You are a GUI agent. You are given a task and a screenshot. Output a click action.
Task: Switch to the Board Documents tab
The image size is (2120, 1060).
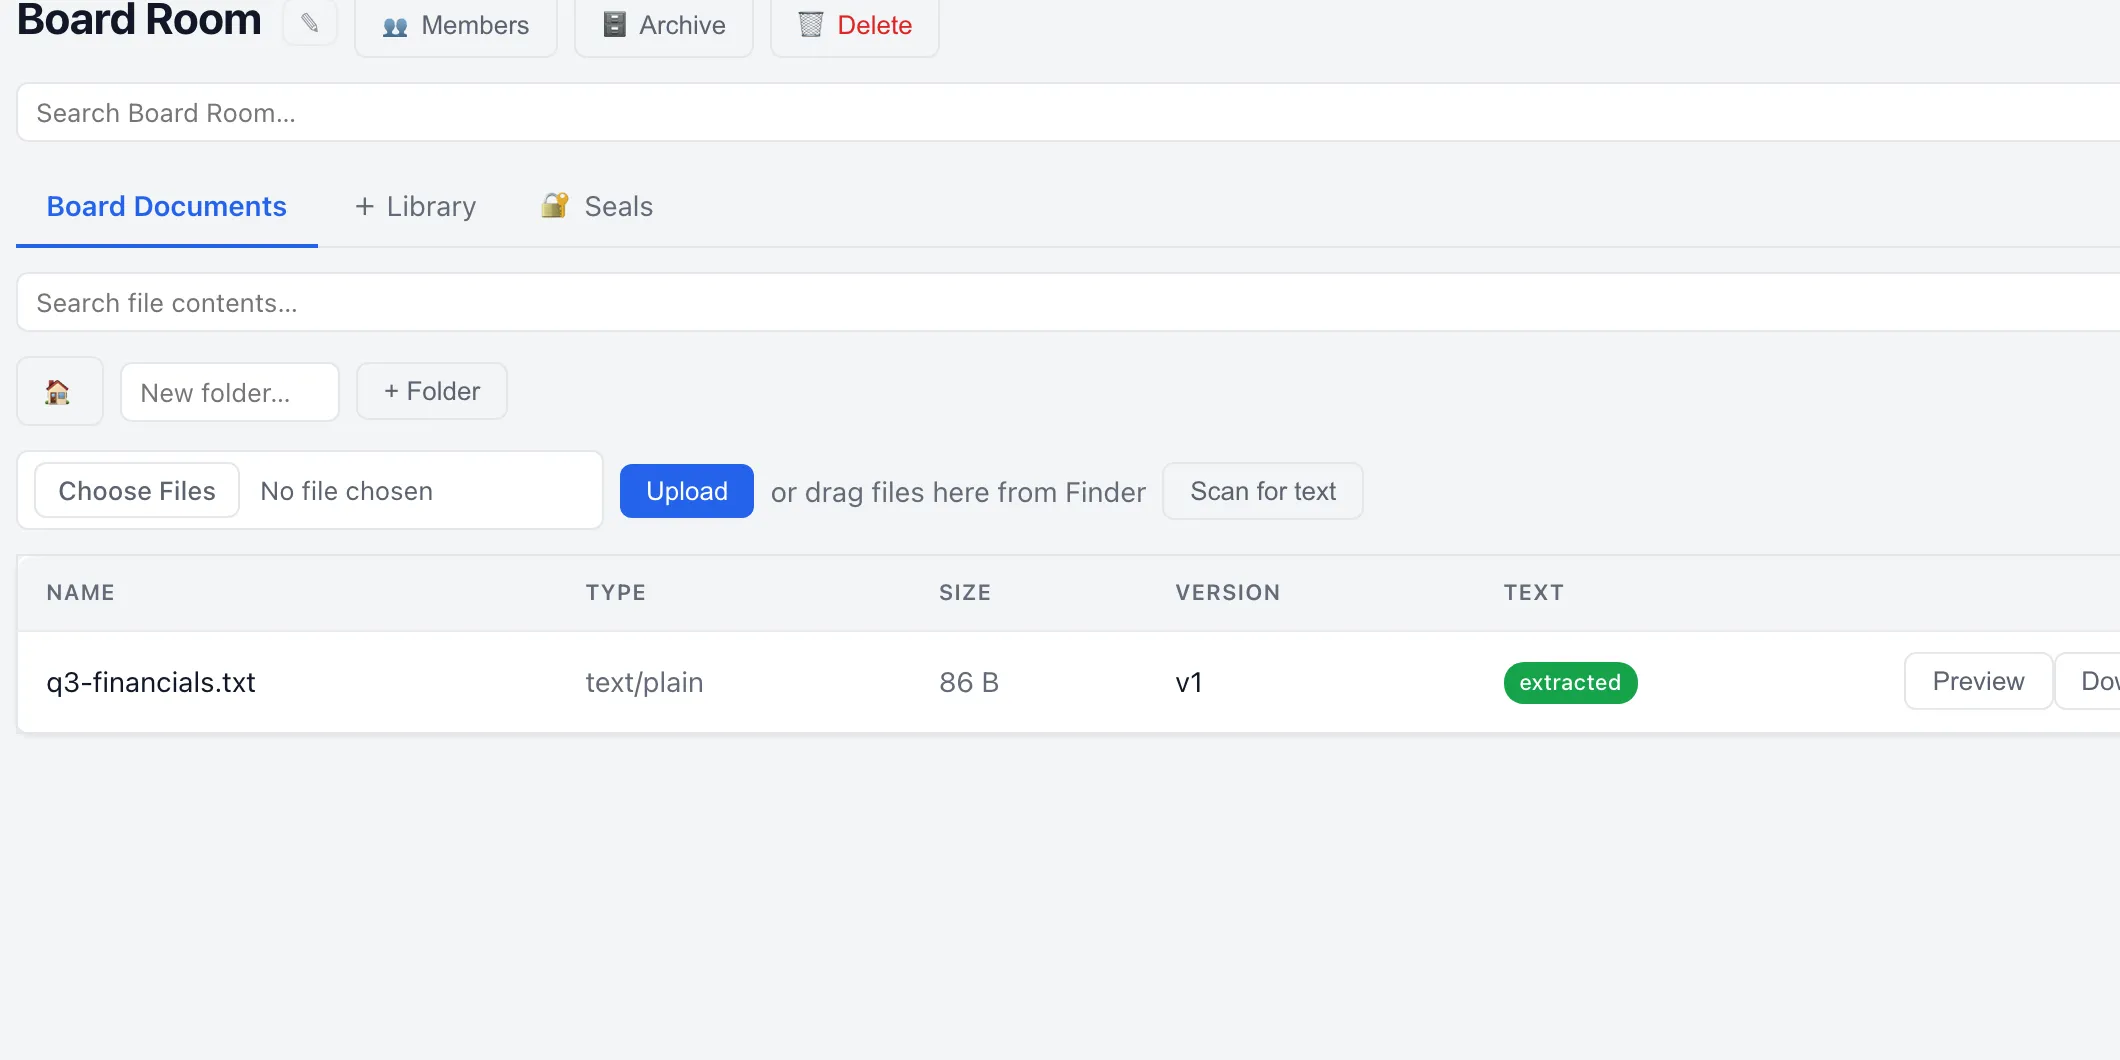click(167, 206)
